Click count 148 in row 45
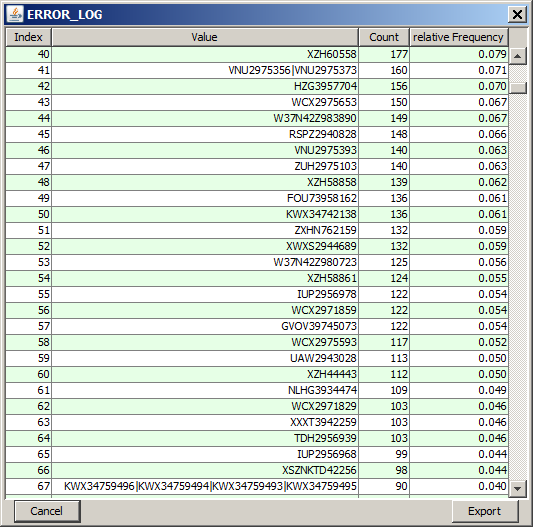Image resolution: width=533 pixels, height=527 pixels. click(384, 134)
